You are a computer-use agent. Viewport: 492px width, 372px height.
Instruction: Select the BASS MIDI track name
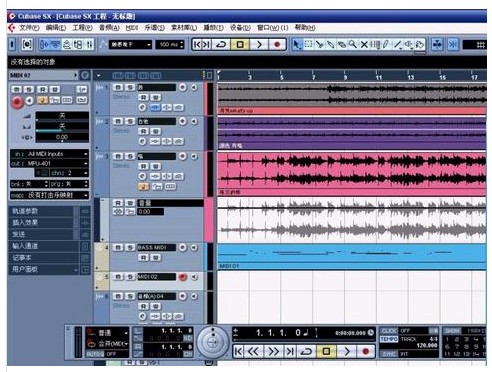[x=156, y=248]
